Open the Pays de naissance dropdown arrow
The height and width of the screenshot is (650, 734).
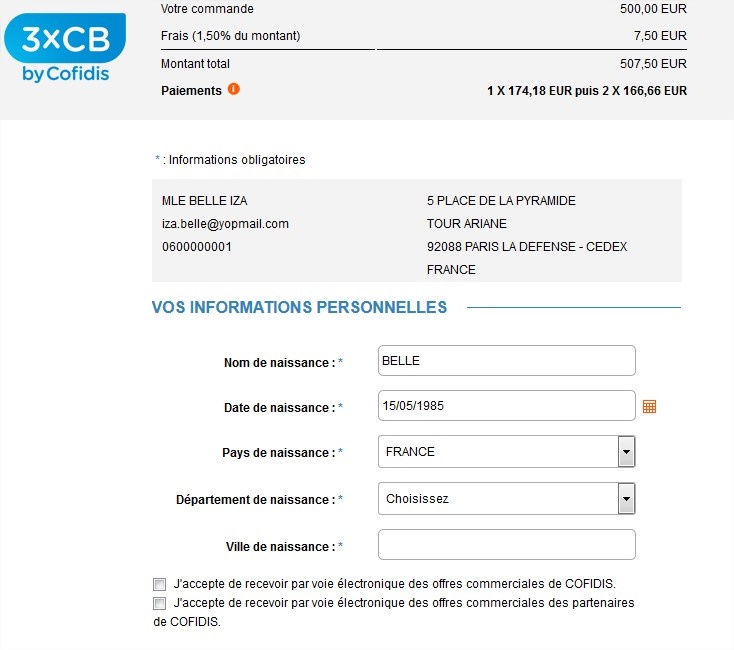tap(626, 452)
